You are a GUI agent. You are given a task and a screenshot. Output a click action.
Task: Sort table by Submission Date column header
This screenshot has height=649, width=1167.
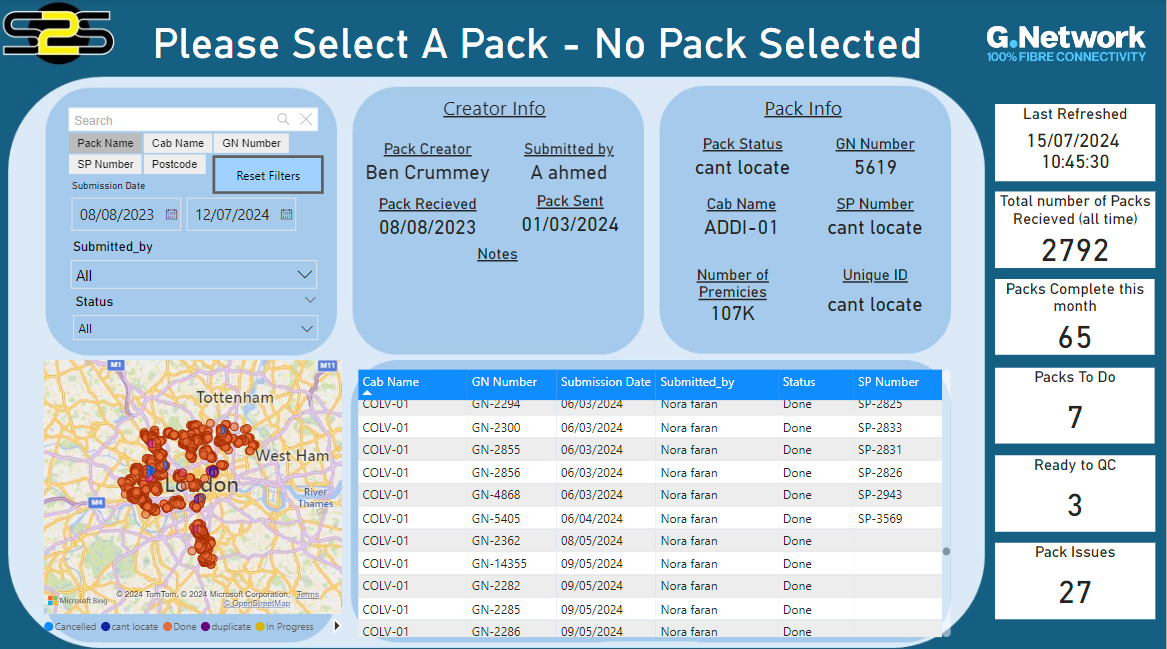pyautogui.click(x=605, y=382)
